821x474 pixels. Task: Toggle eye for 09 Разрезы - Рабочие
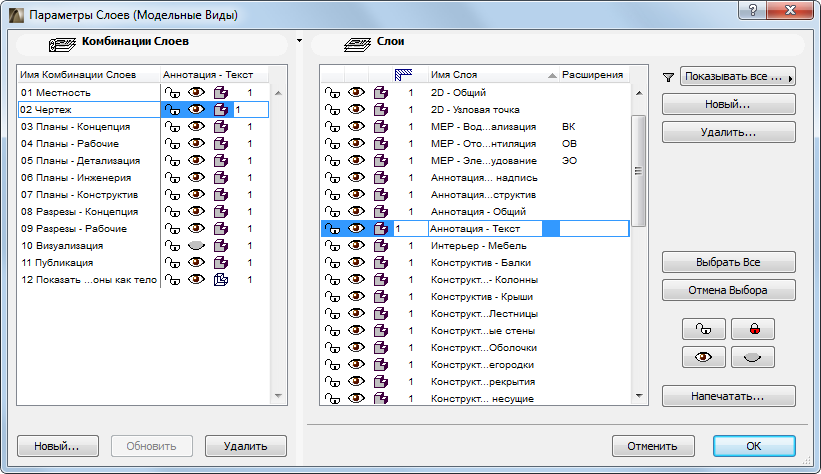(196, 229)
